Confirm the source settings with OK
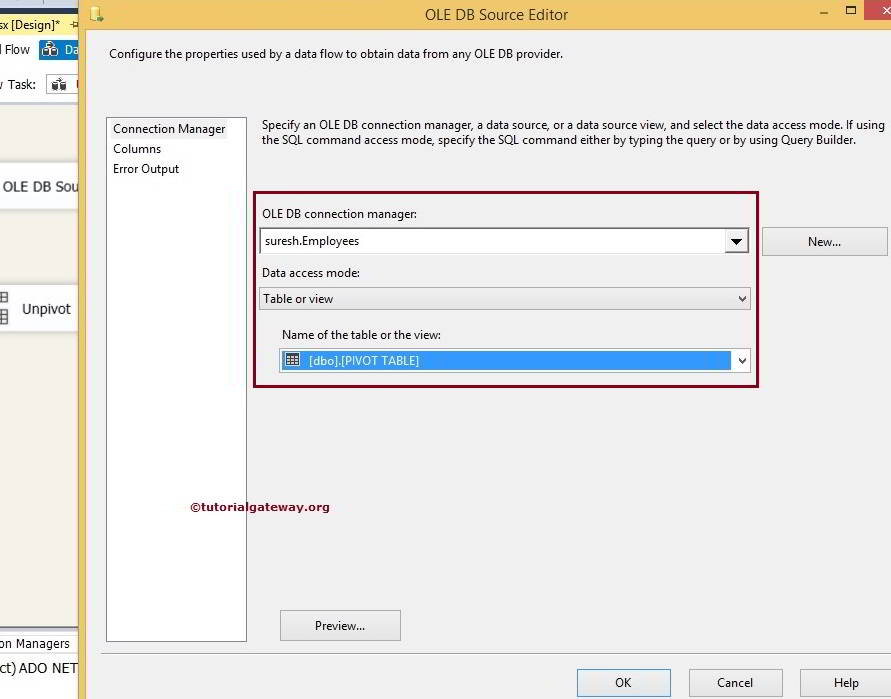891x699 pixels. [623, 682]
